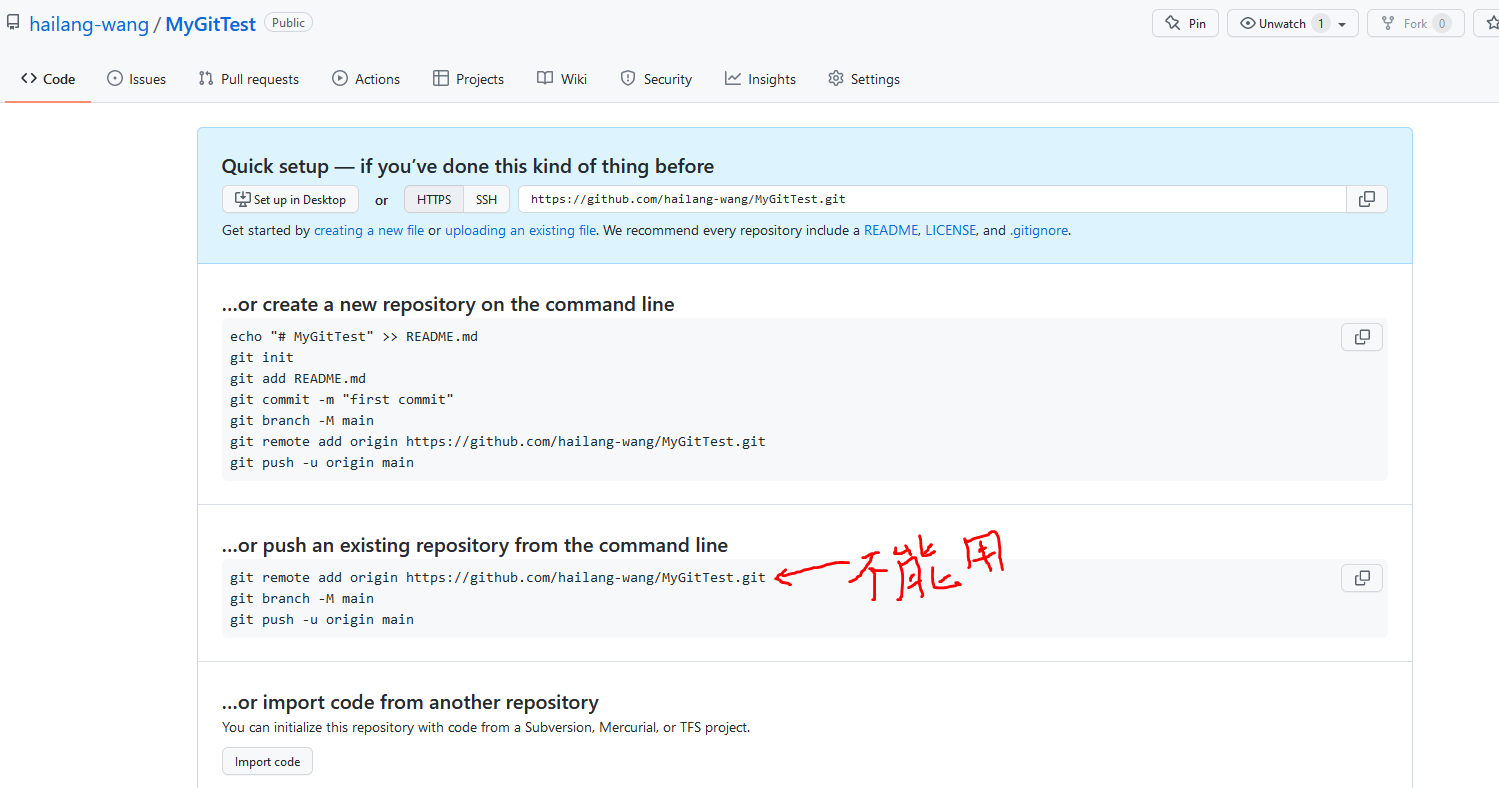
Task: Click the Quick setup heading text
Action: click(x=468, y=166)
